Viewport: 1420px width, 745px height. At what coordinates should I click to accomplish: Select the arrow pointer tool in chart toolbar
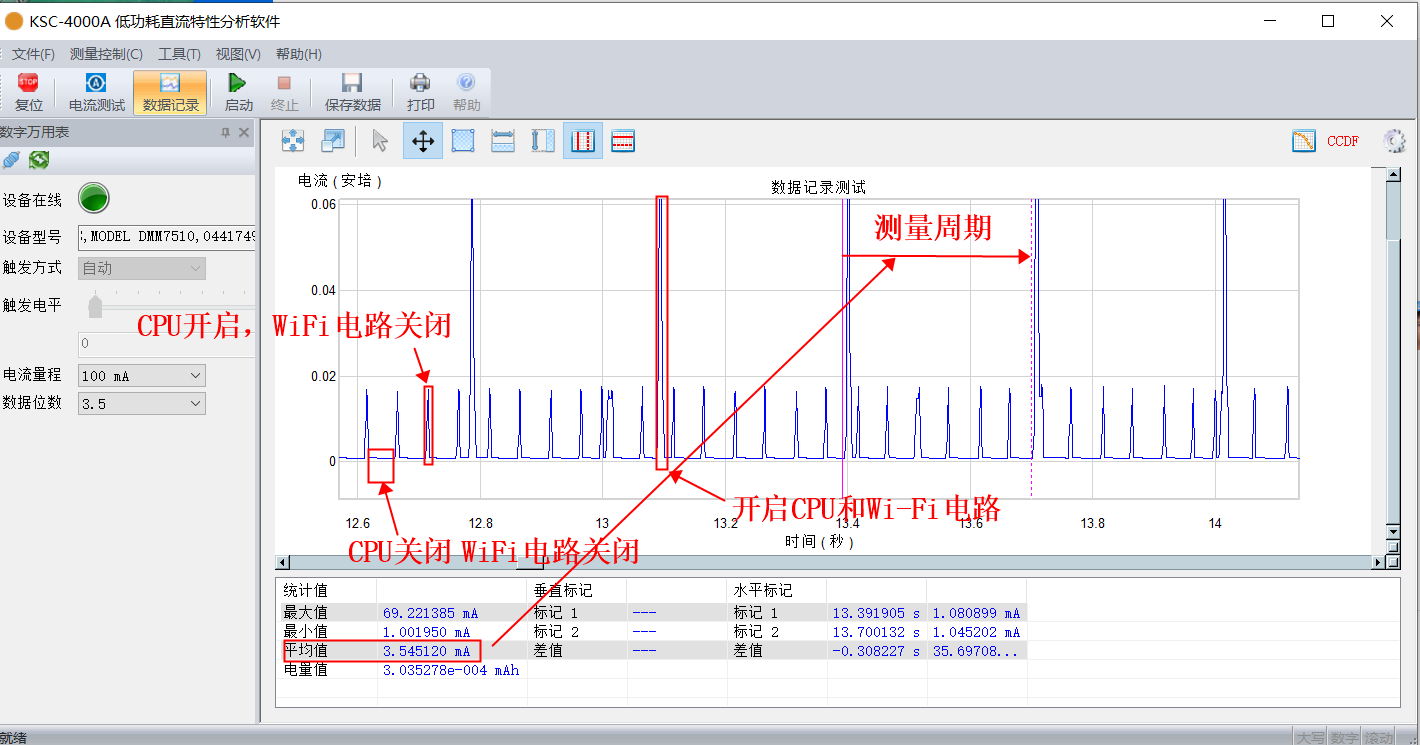pos(380,141)
